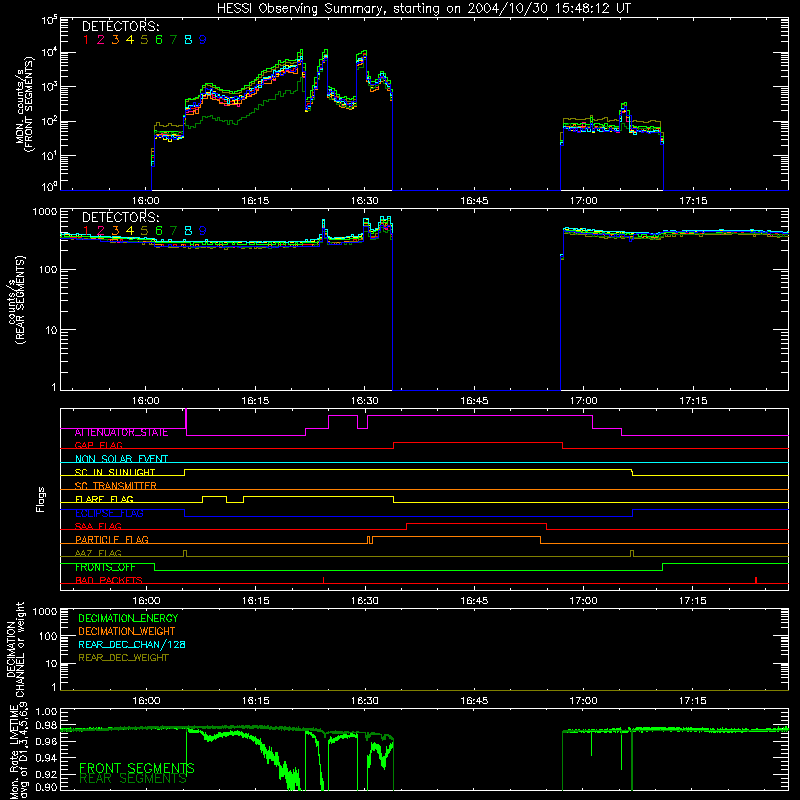This screenshot has width=800, height=800.
Task: Click the SC_TRANSMITTER flag label
Action: tap(116, 486)
